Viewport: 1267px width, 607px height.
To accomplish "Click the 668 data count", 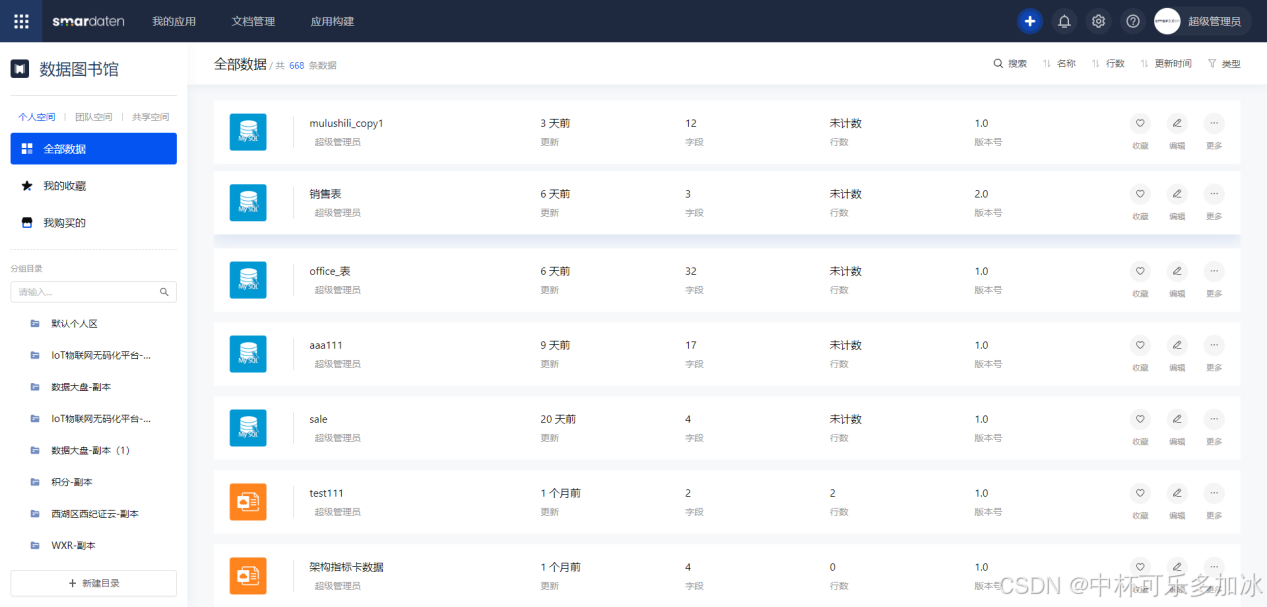I will pyautogui.click(x=297, y=65).
